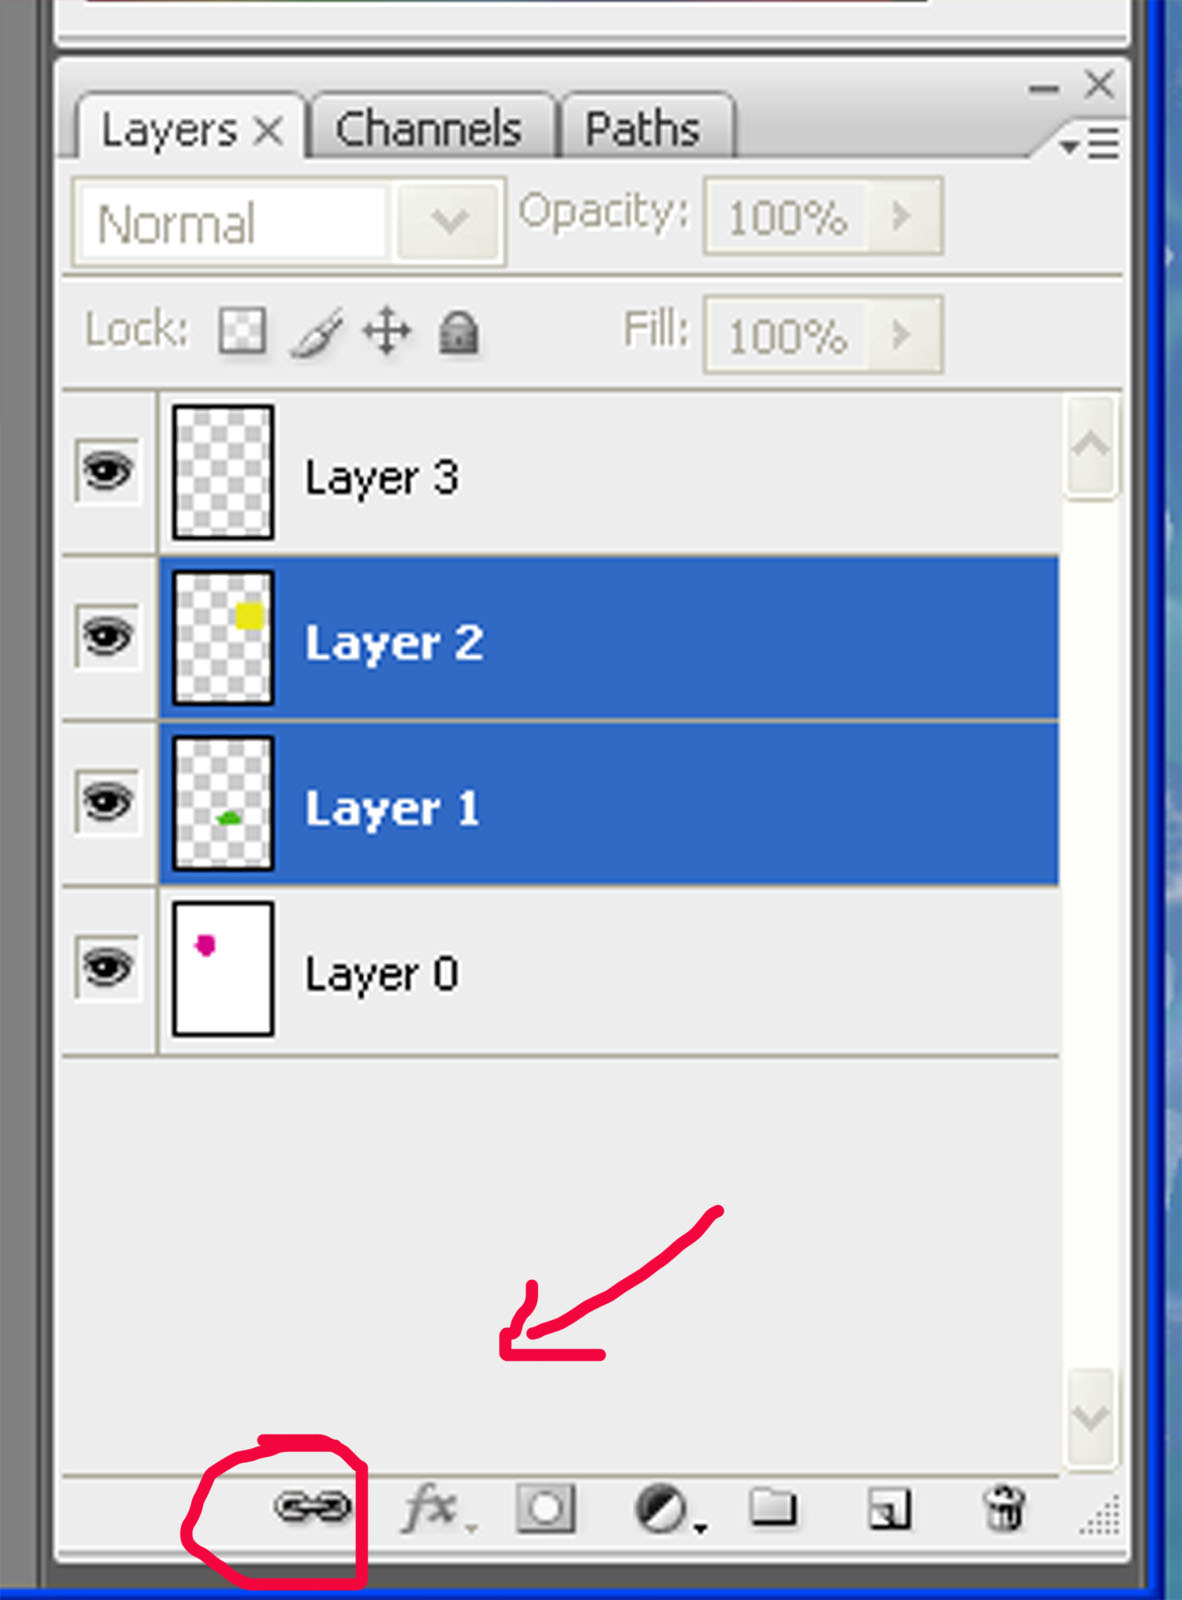Create a new layer
Screen dimensions: 1182x1600
pyautogui.click(x=889, y=1509)
